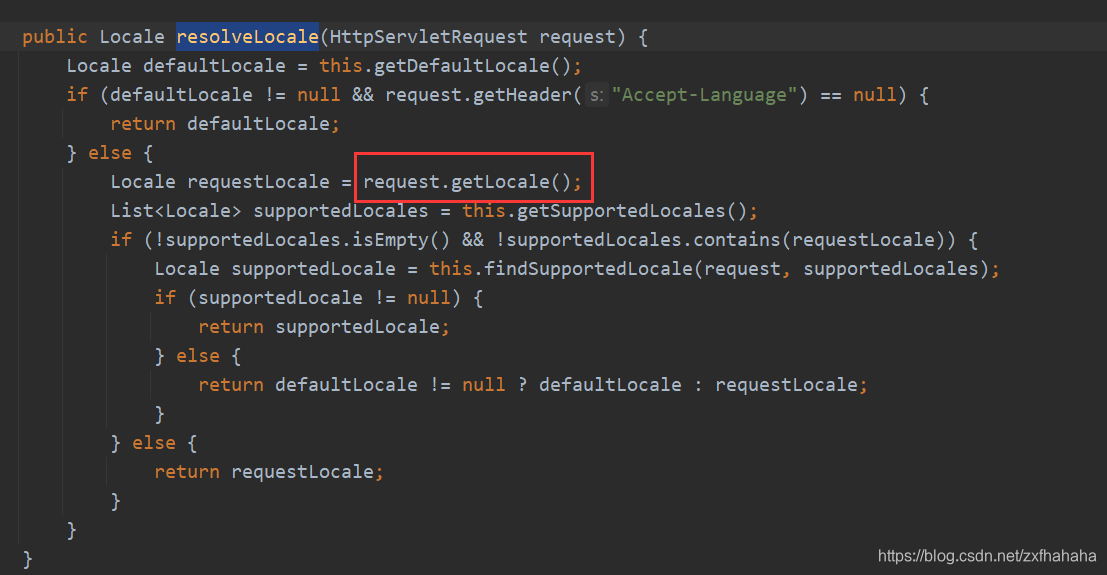Click the isEmpty() method call
Image resolution: width=1107 pixels, height=575 pixels.
click(x=400, y=239)
